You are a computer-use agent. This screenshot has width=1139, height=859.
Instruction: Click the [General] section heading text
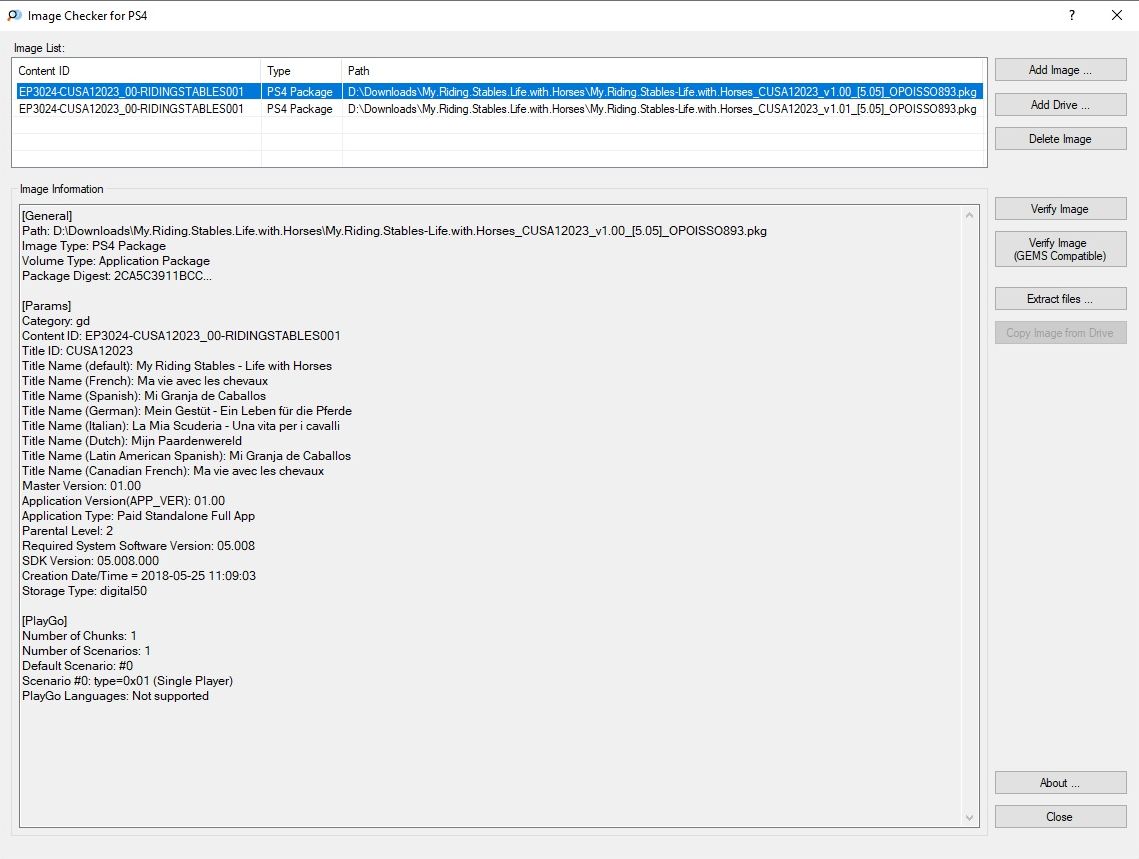pos(47,216)
